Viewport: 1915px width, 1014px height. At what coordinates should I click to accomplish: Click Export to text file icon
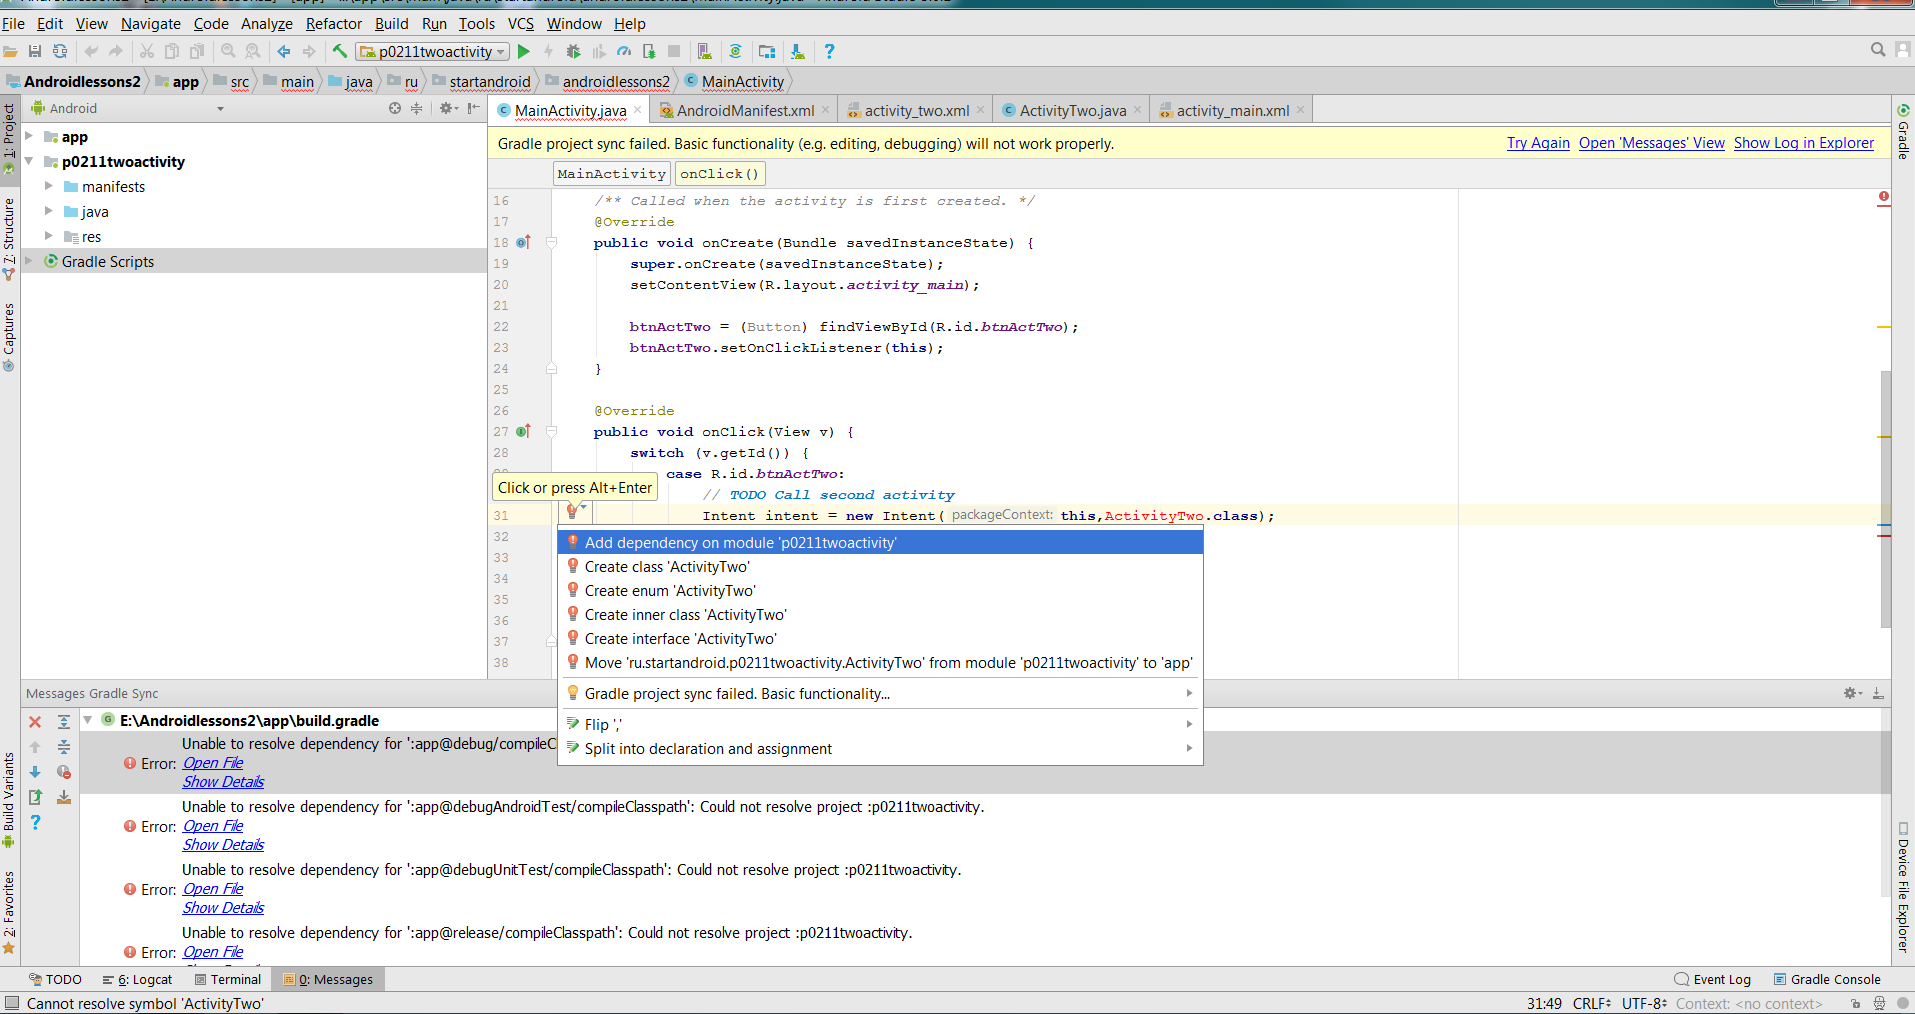[x=35, y=797]
